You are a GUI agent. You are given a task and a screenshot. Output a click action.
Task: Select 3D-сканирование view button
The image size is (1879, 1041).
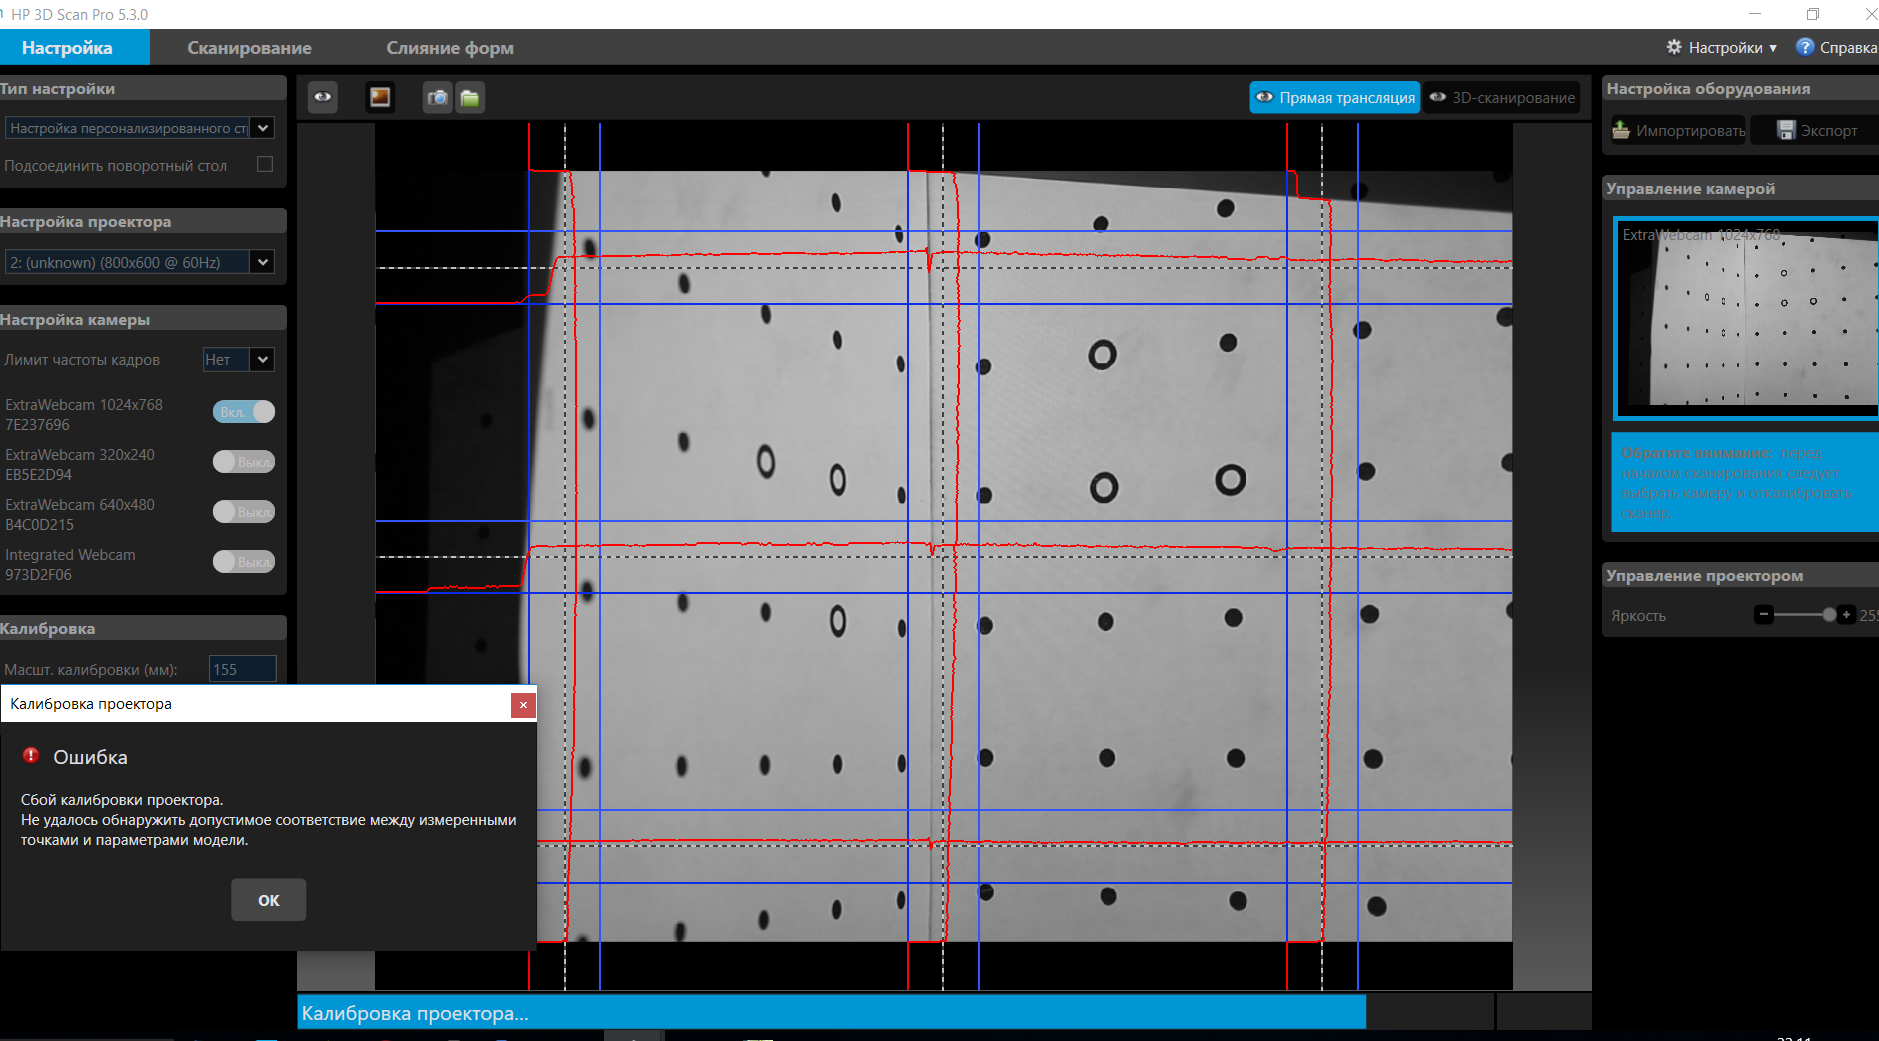tap(1502, 97)
